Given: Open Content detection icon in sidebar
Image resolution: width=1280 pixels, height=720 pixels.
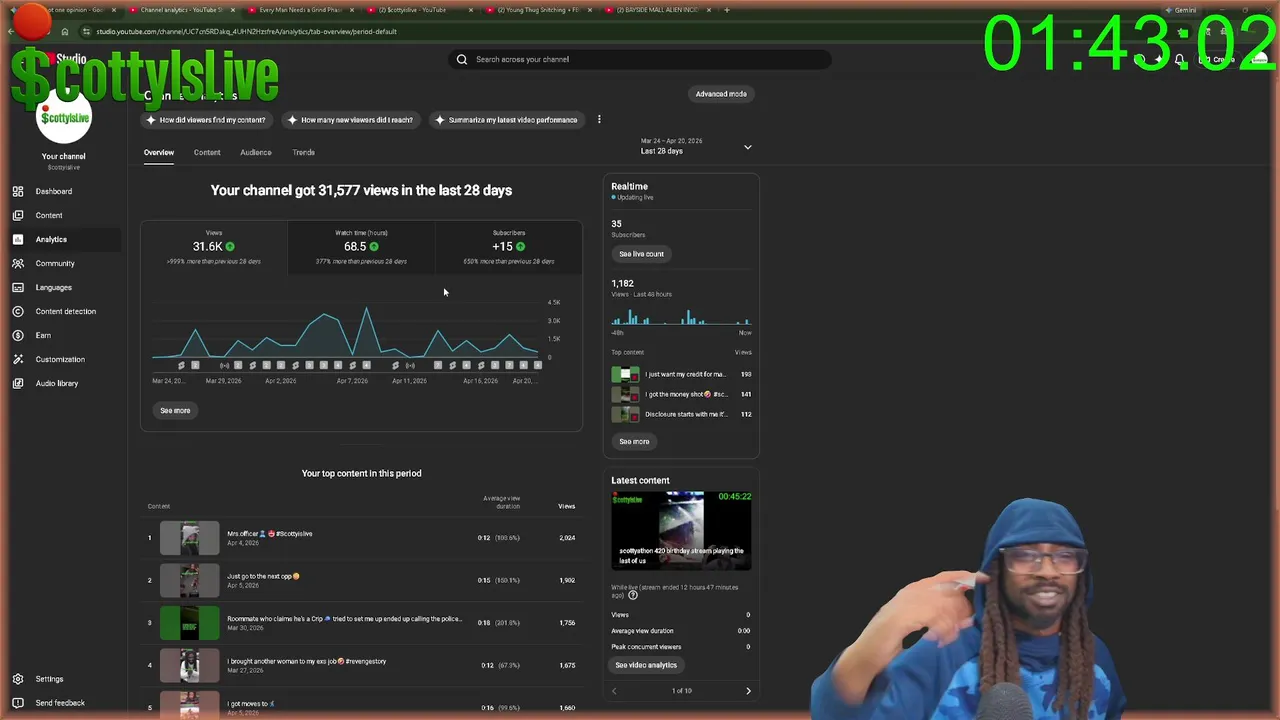Looking at the screenshot, I should (x=18, y=311).
